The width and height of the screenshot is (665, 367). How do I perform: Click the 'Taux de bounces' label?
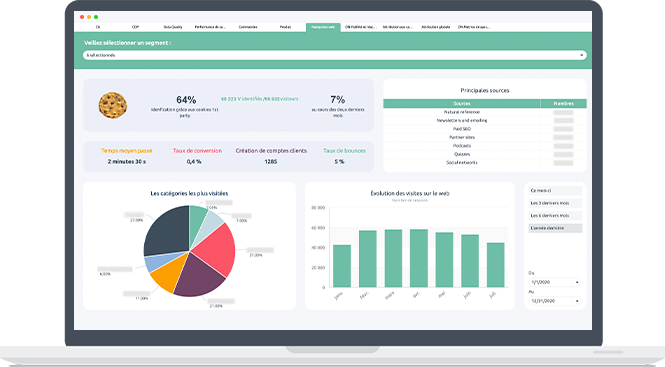(344, 151)
